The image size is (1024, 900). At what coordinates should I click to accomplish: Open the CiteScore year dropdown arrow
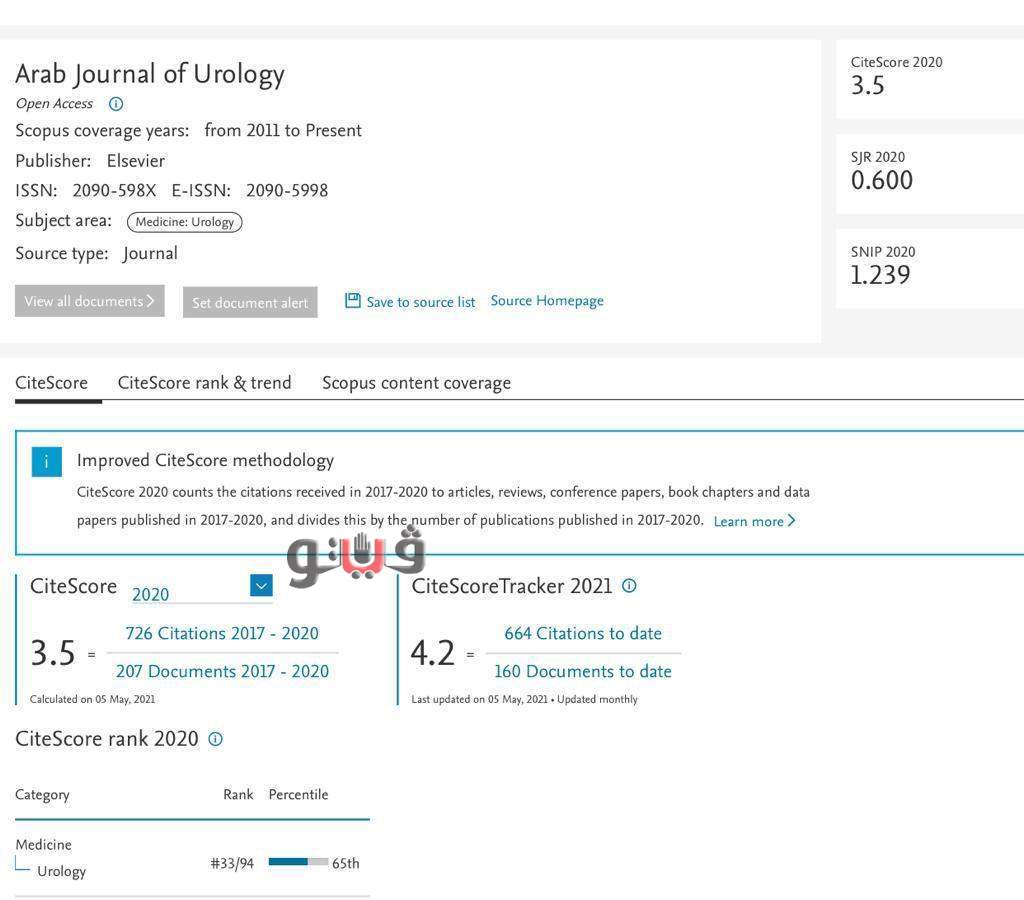pos(261,586)
